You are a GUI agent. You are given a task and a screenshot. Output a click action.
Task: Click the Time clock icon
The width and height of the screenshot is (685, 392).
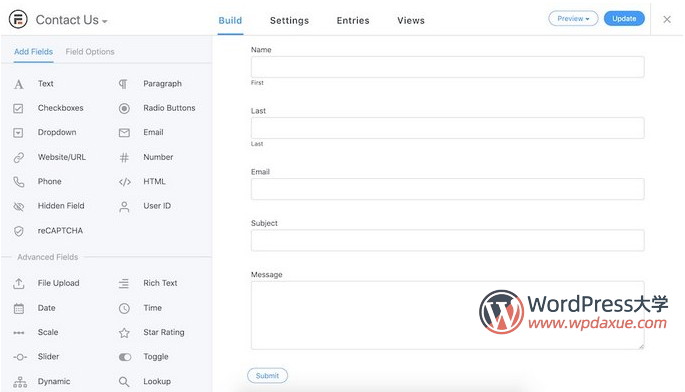coord(124,309)
